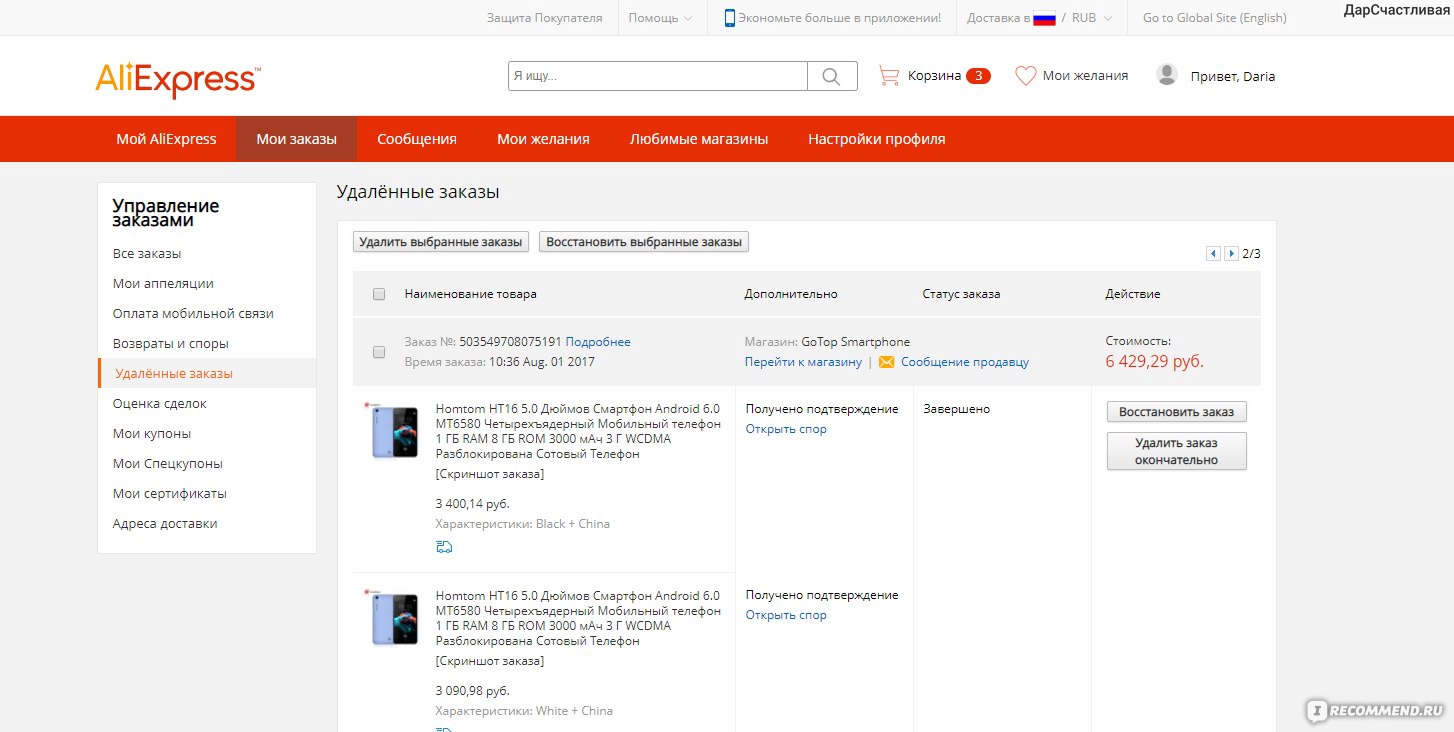Click the search magnifier button

pos(832,76)
